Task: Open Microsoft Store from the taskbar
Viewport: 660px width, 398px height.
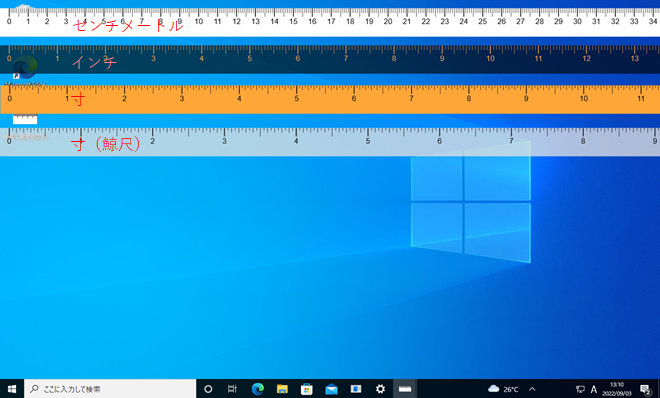Action: click(x=307, y=389)
